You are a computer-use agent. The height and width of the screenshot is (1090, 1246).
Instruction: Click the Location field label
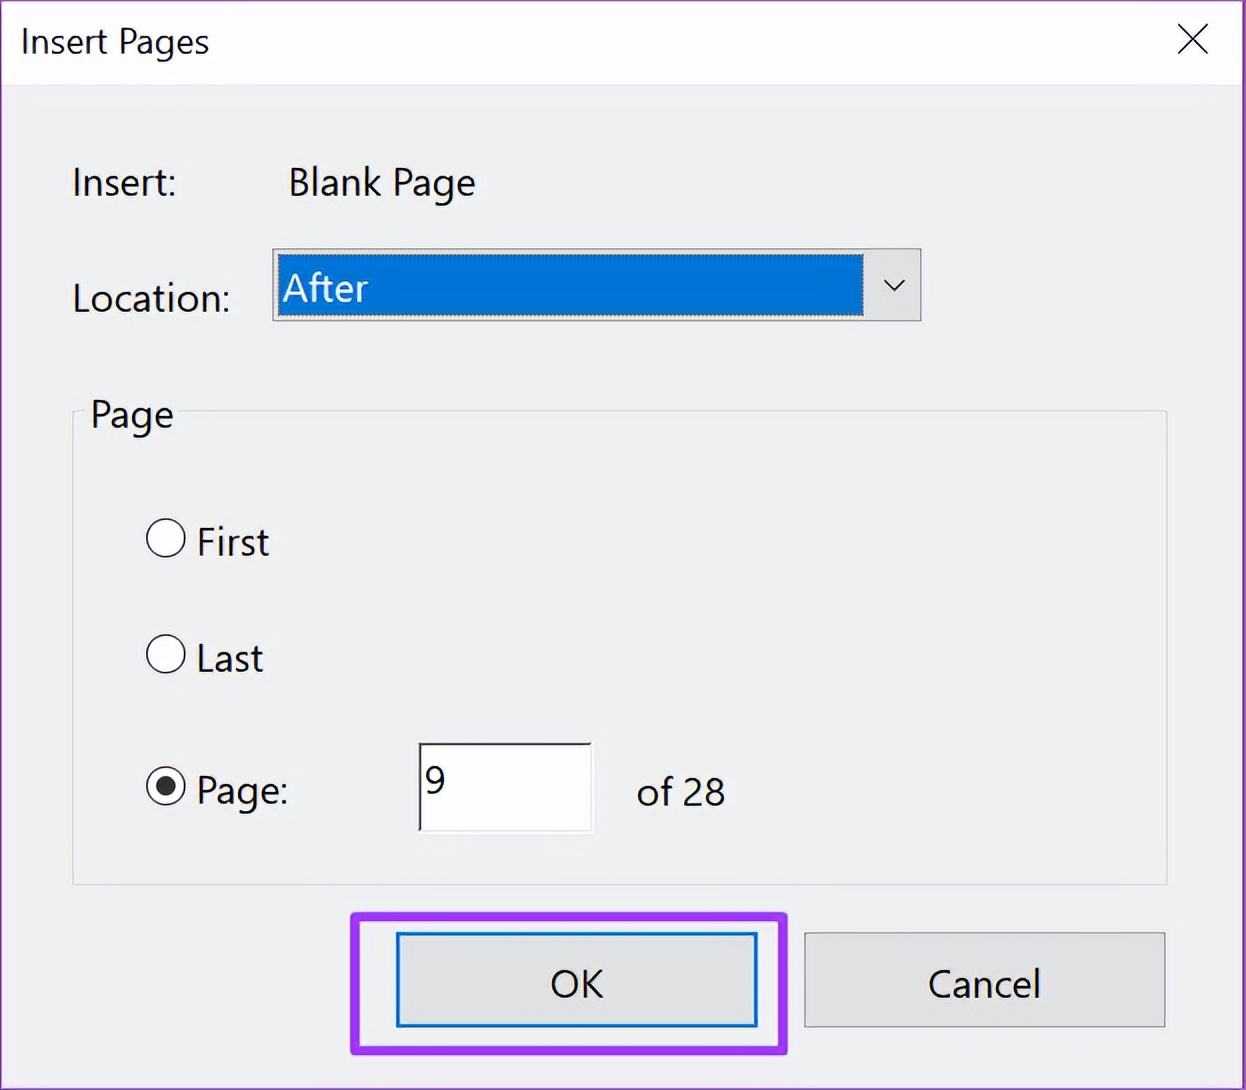click(x=150, y=297)
